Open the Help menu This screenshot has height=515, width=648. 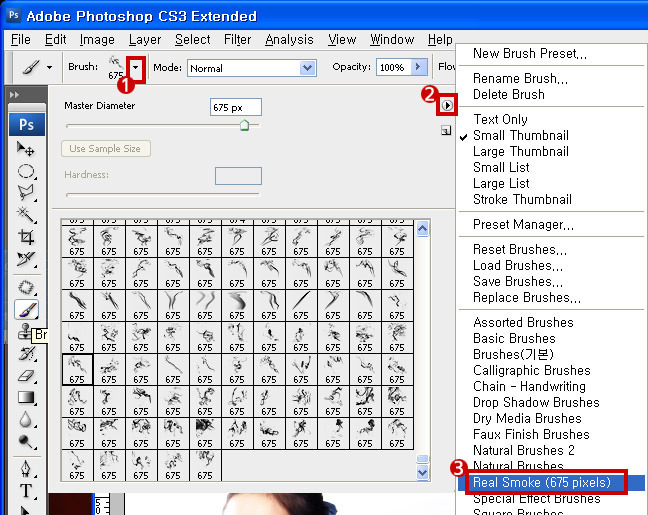coord(440,40)
